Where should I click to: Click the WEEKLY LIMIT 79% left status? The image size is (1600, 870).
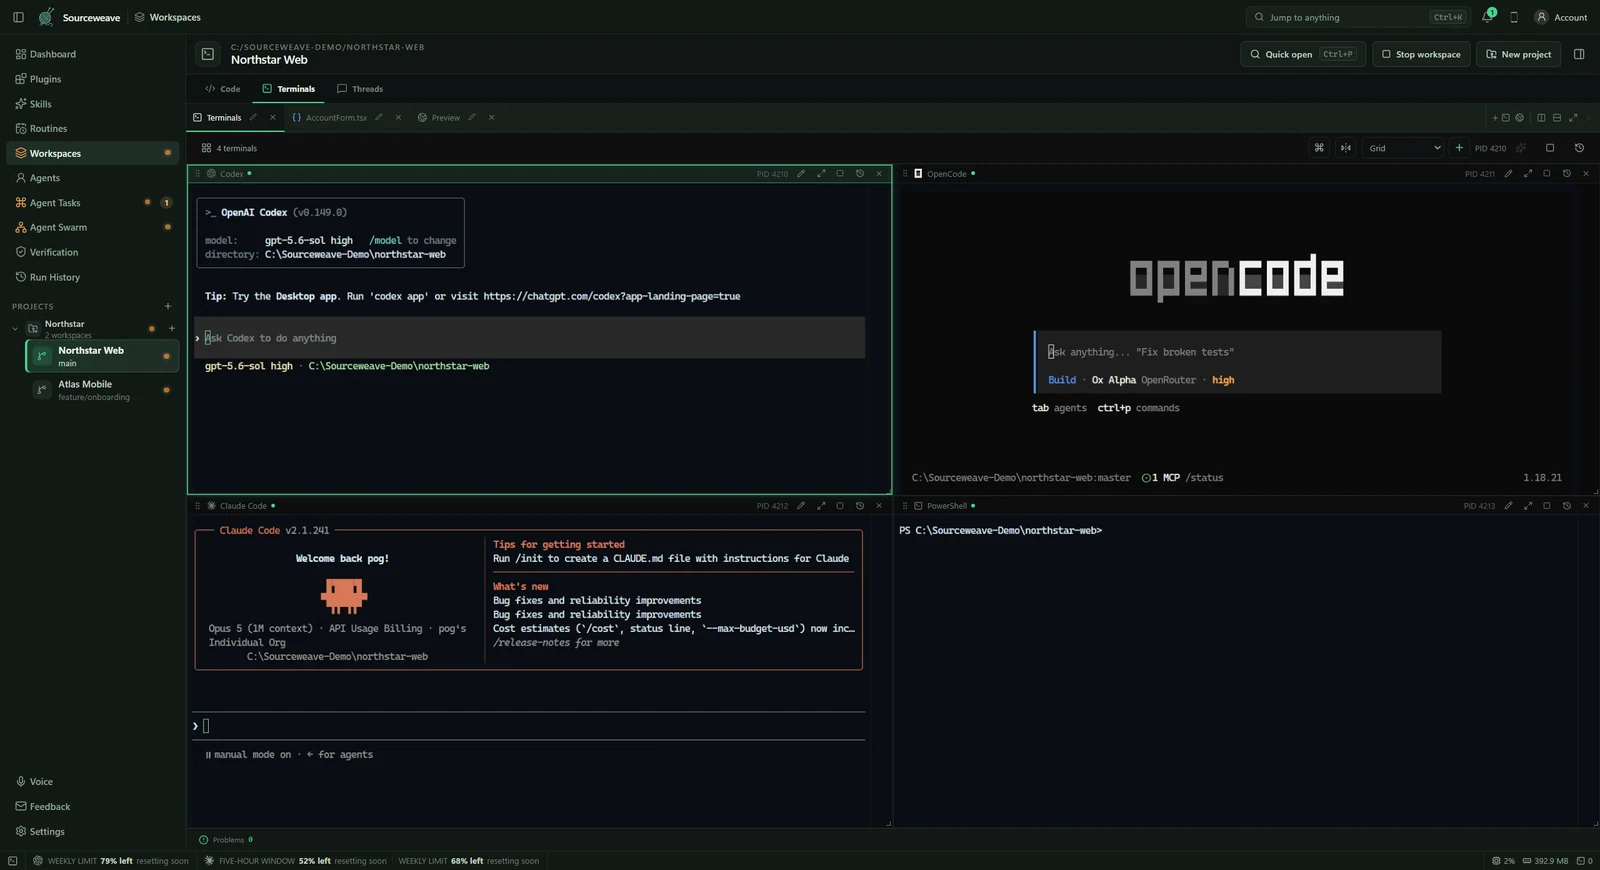point(110,861)
